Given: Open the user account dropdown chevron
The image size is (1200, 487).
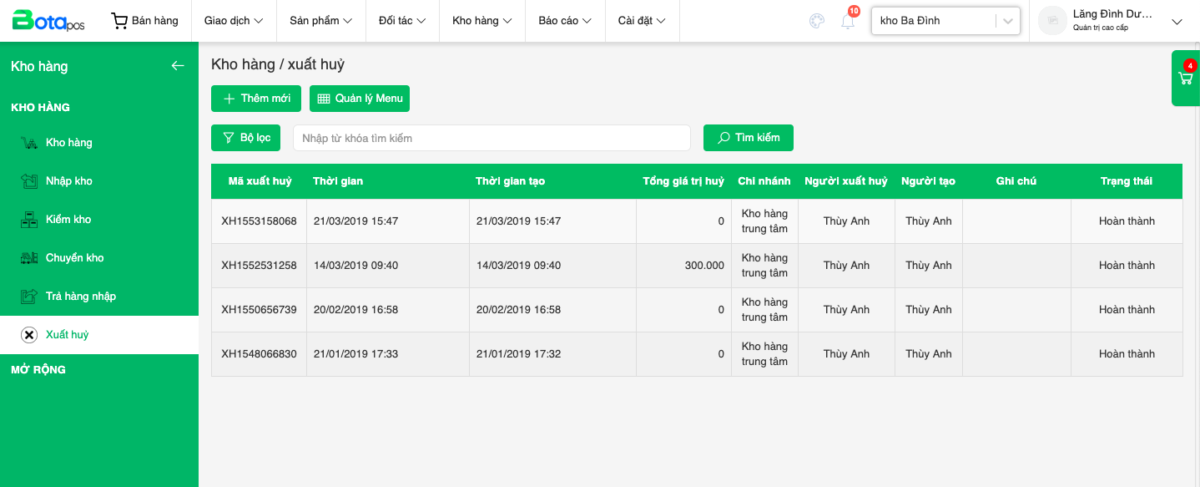Looking at the screenshot, I should [1175, 21].
